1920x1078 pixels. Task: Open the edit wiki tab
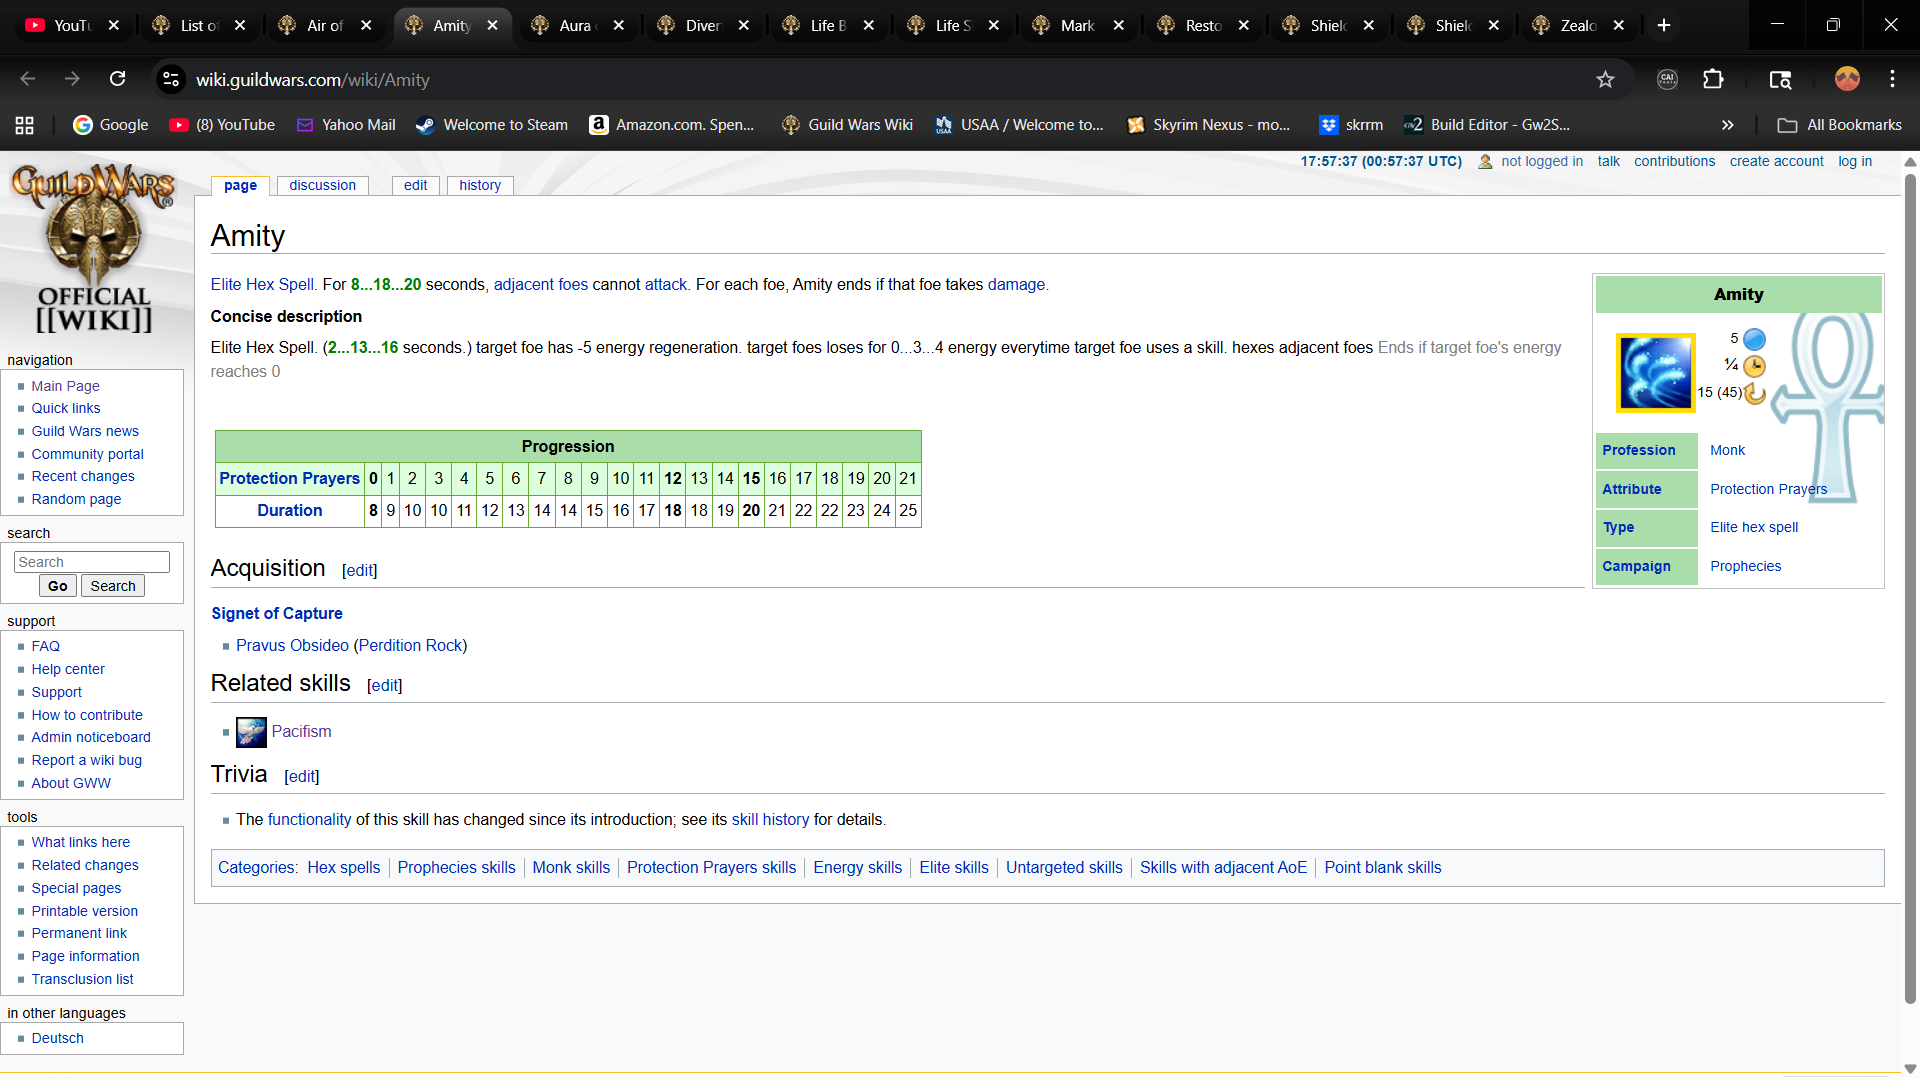click(x=416, y=185)
